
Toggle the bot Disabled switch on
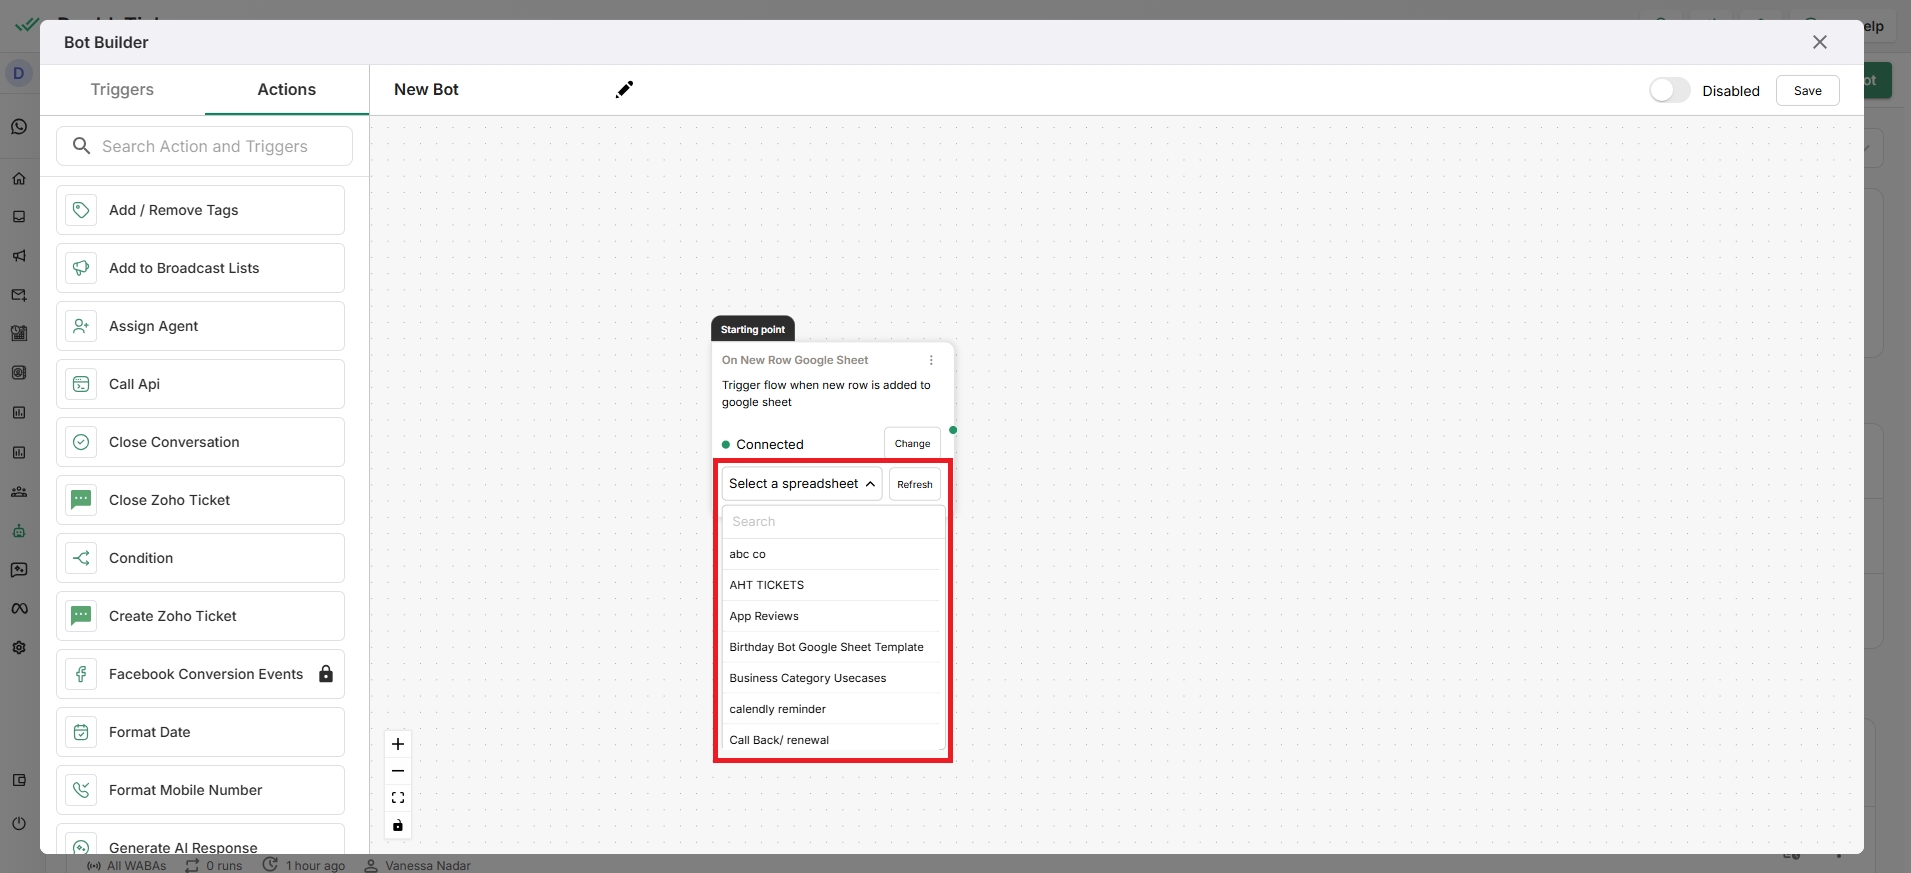pyautogui.click(x=1669, y=90)
